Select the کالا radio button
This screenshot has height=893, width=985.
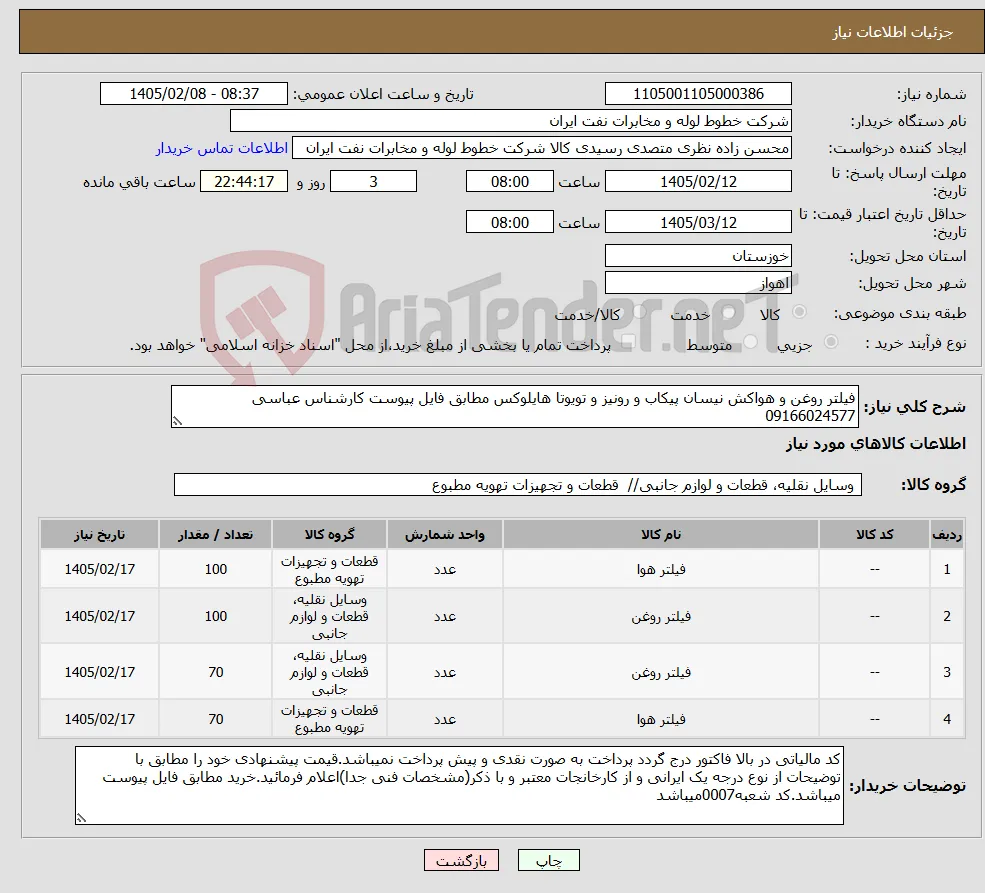pyautogui.click(x=800, y=312)
